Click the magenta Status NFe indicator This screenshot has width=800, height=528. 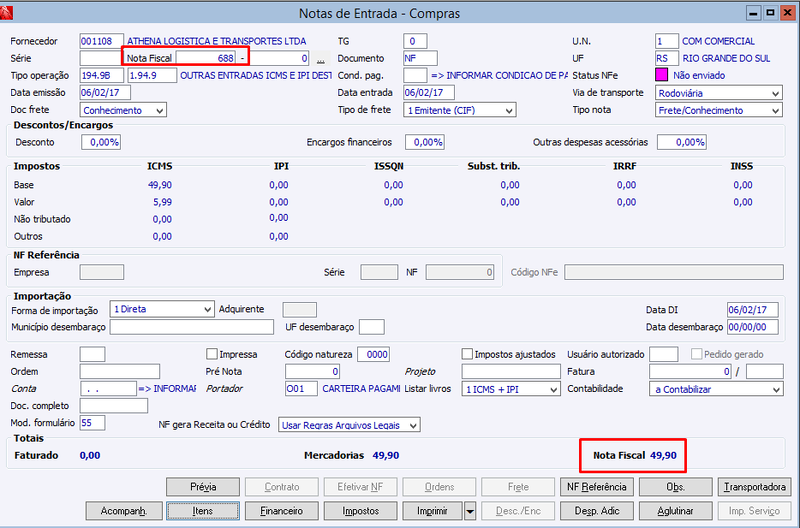click(661, 76)
